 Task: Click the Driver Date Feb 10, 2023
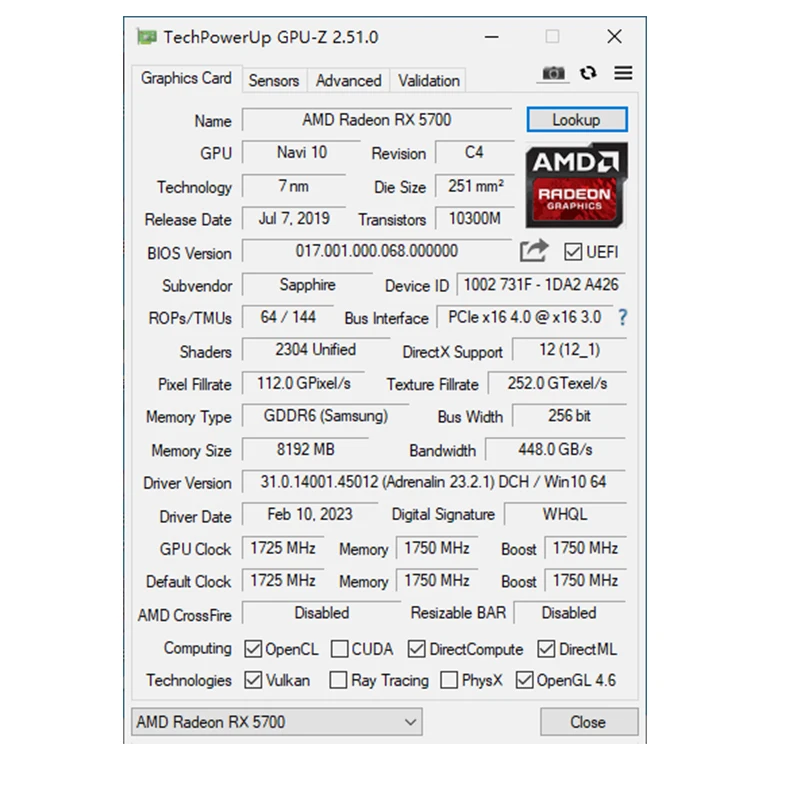click(x=310, y=514)
